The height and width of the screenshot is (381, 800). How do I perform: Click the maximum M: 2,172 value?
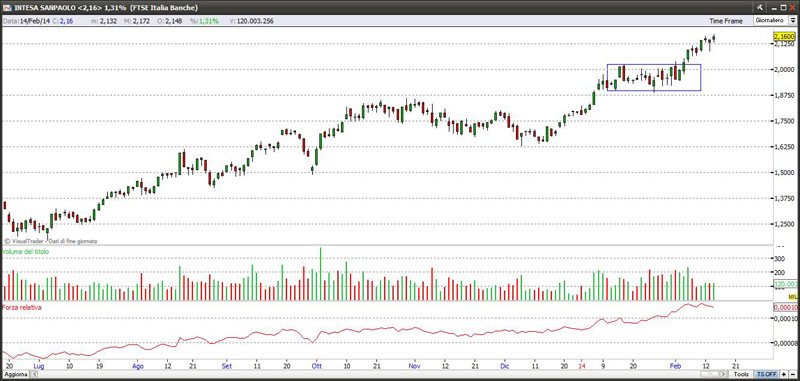point(140,21)
